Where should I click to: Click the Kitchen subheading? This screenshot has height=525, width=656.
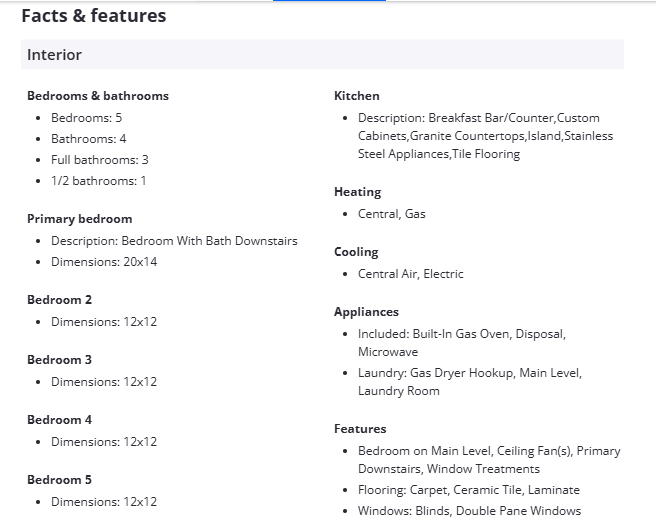coord(357,96)
